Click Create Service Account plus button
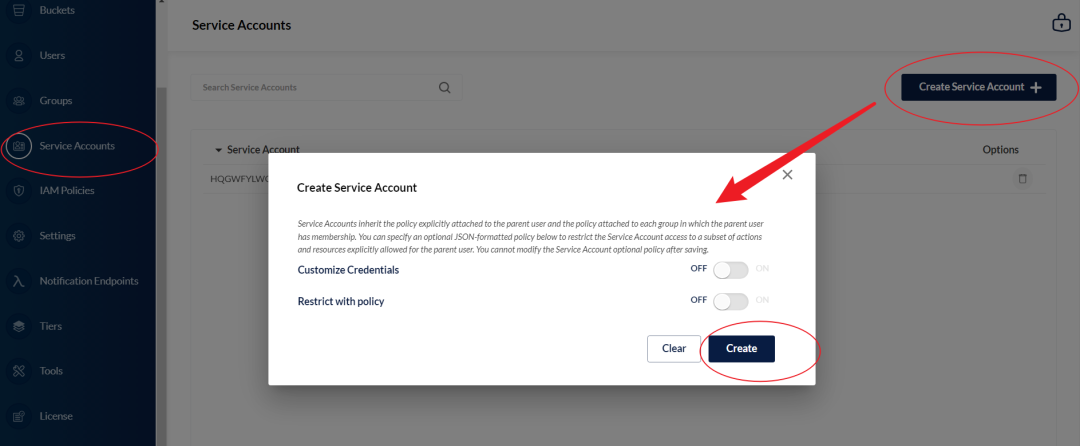This screenshot has height=446, width=1080. point(979,87)
